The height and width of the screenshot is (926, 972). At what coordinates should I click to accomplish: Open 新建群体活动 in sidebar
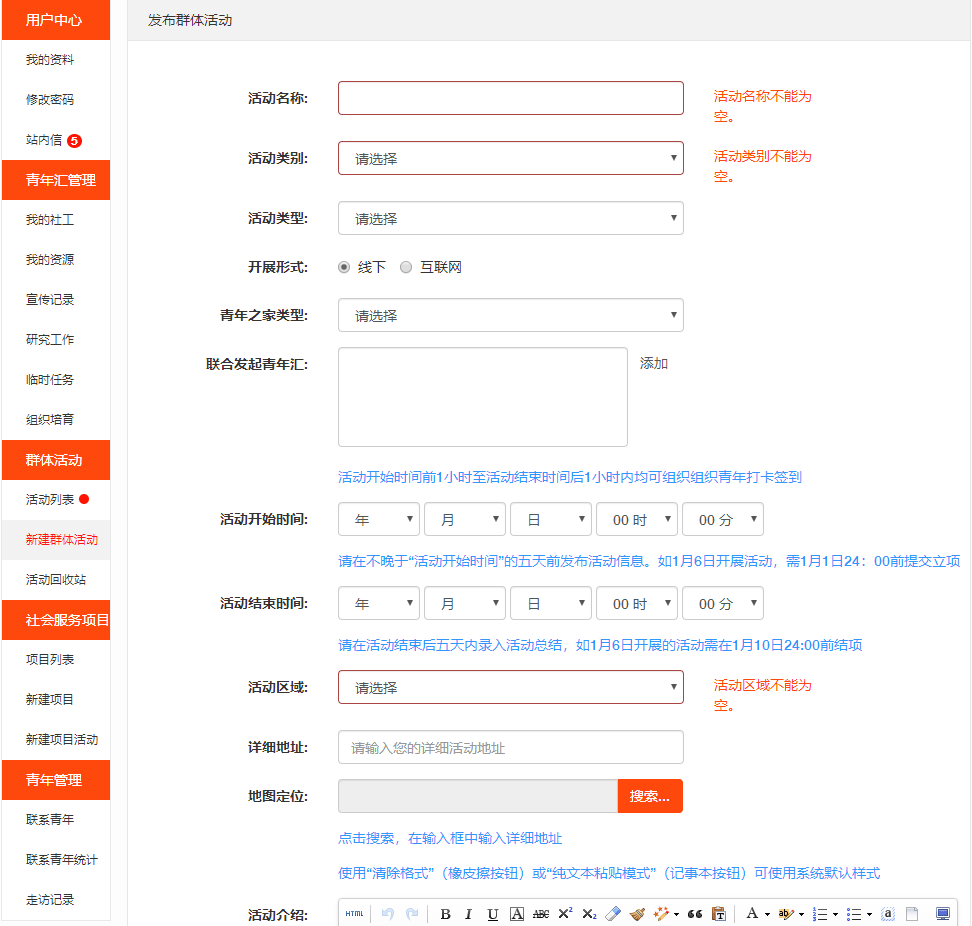[61, 540]
